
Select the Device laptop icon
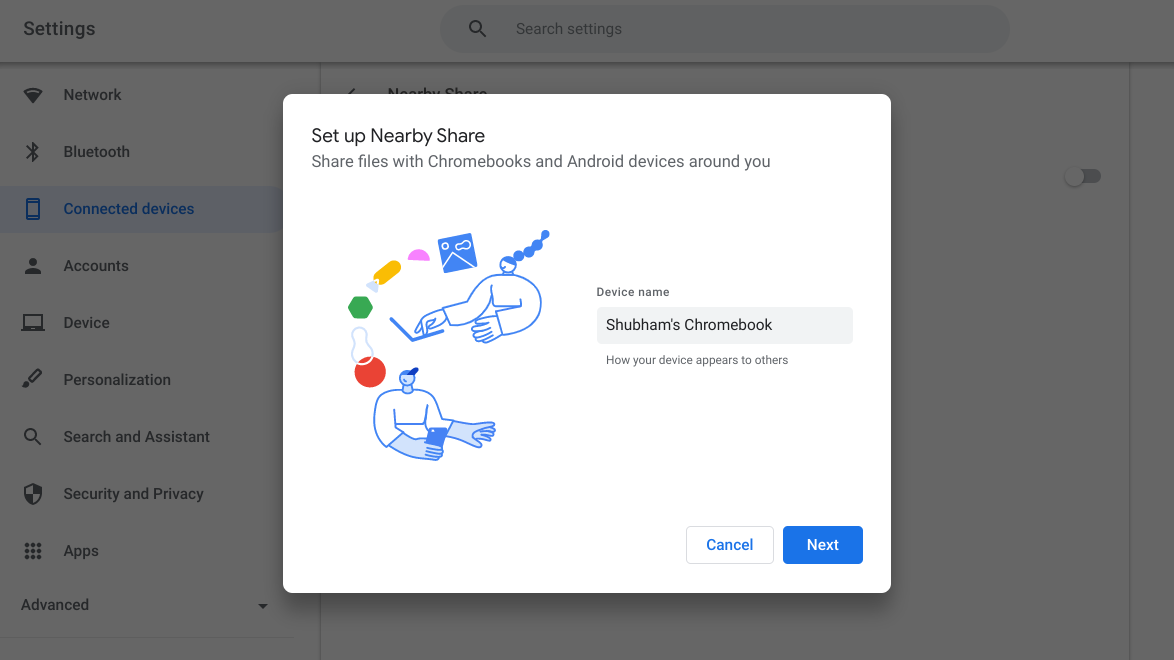point(33,322)
